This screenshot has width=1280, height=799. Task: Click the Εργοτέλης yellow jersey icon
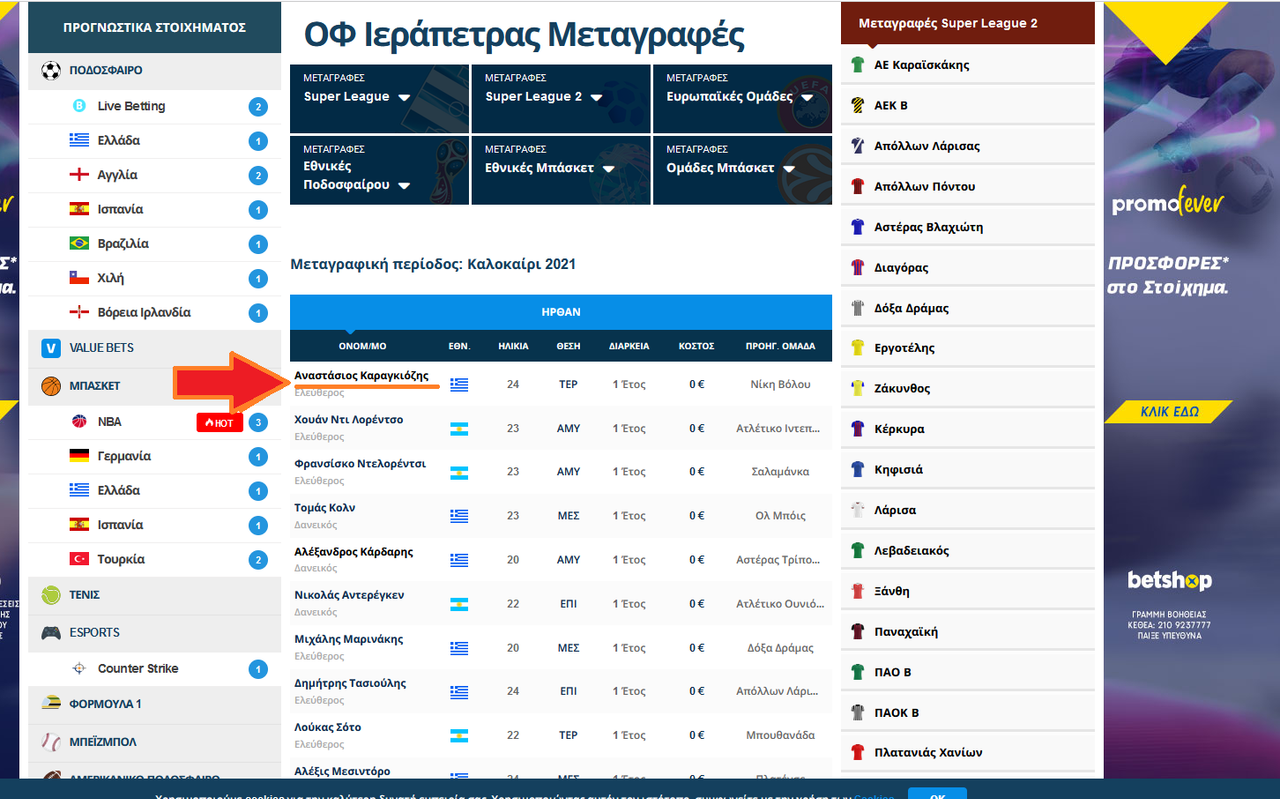tap(857, 348)
